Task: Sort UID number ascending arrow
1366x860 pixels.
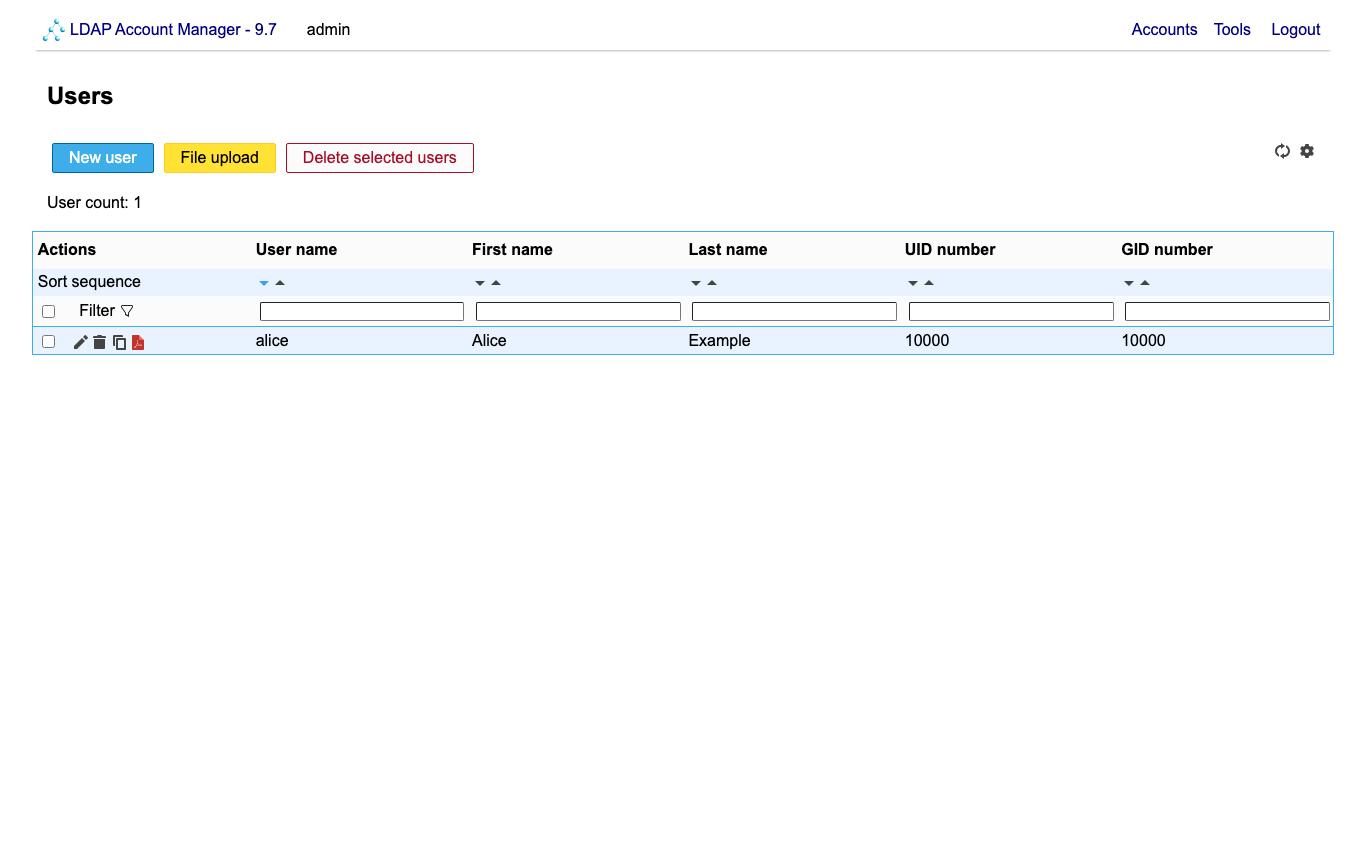Action: point(929,283)
